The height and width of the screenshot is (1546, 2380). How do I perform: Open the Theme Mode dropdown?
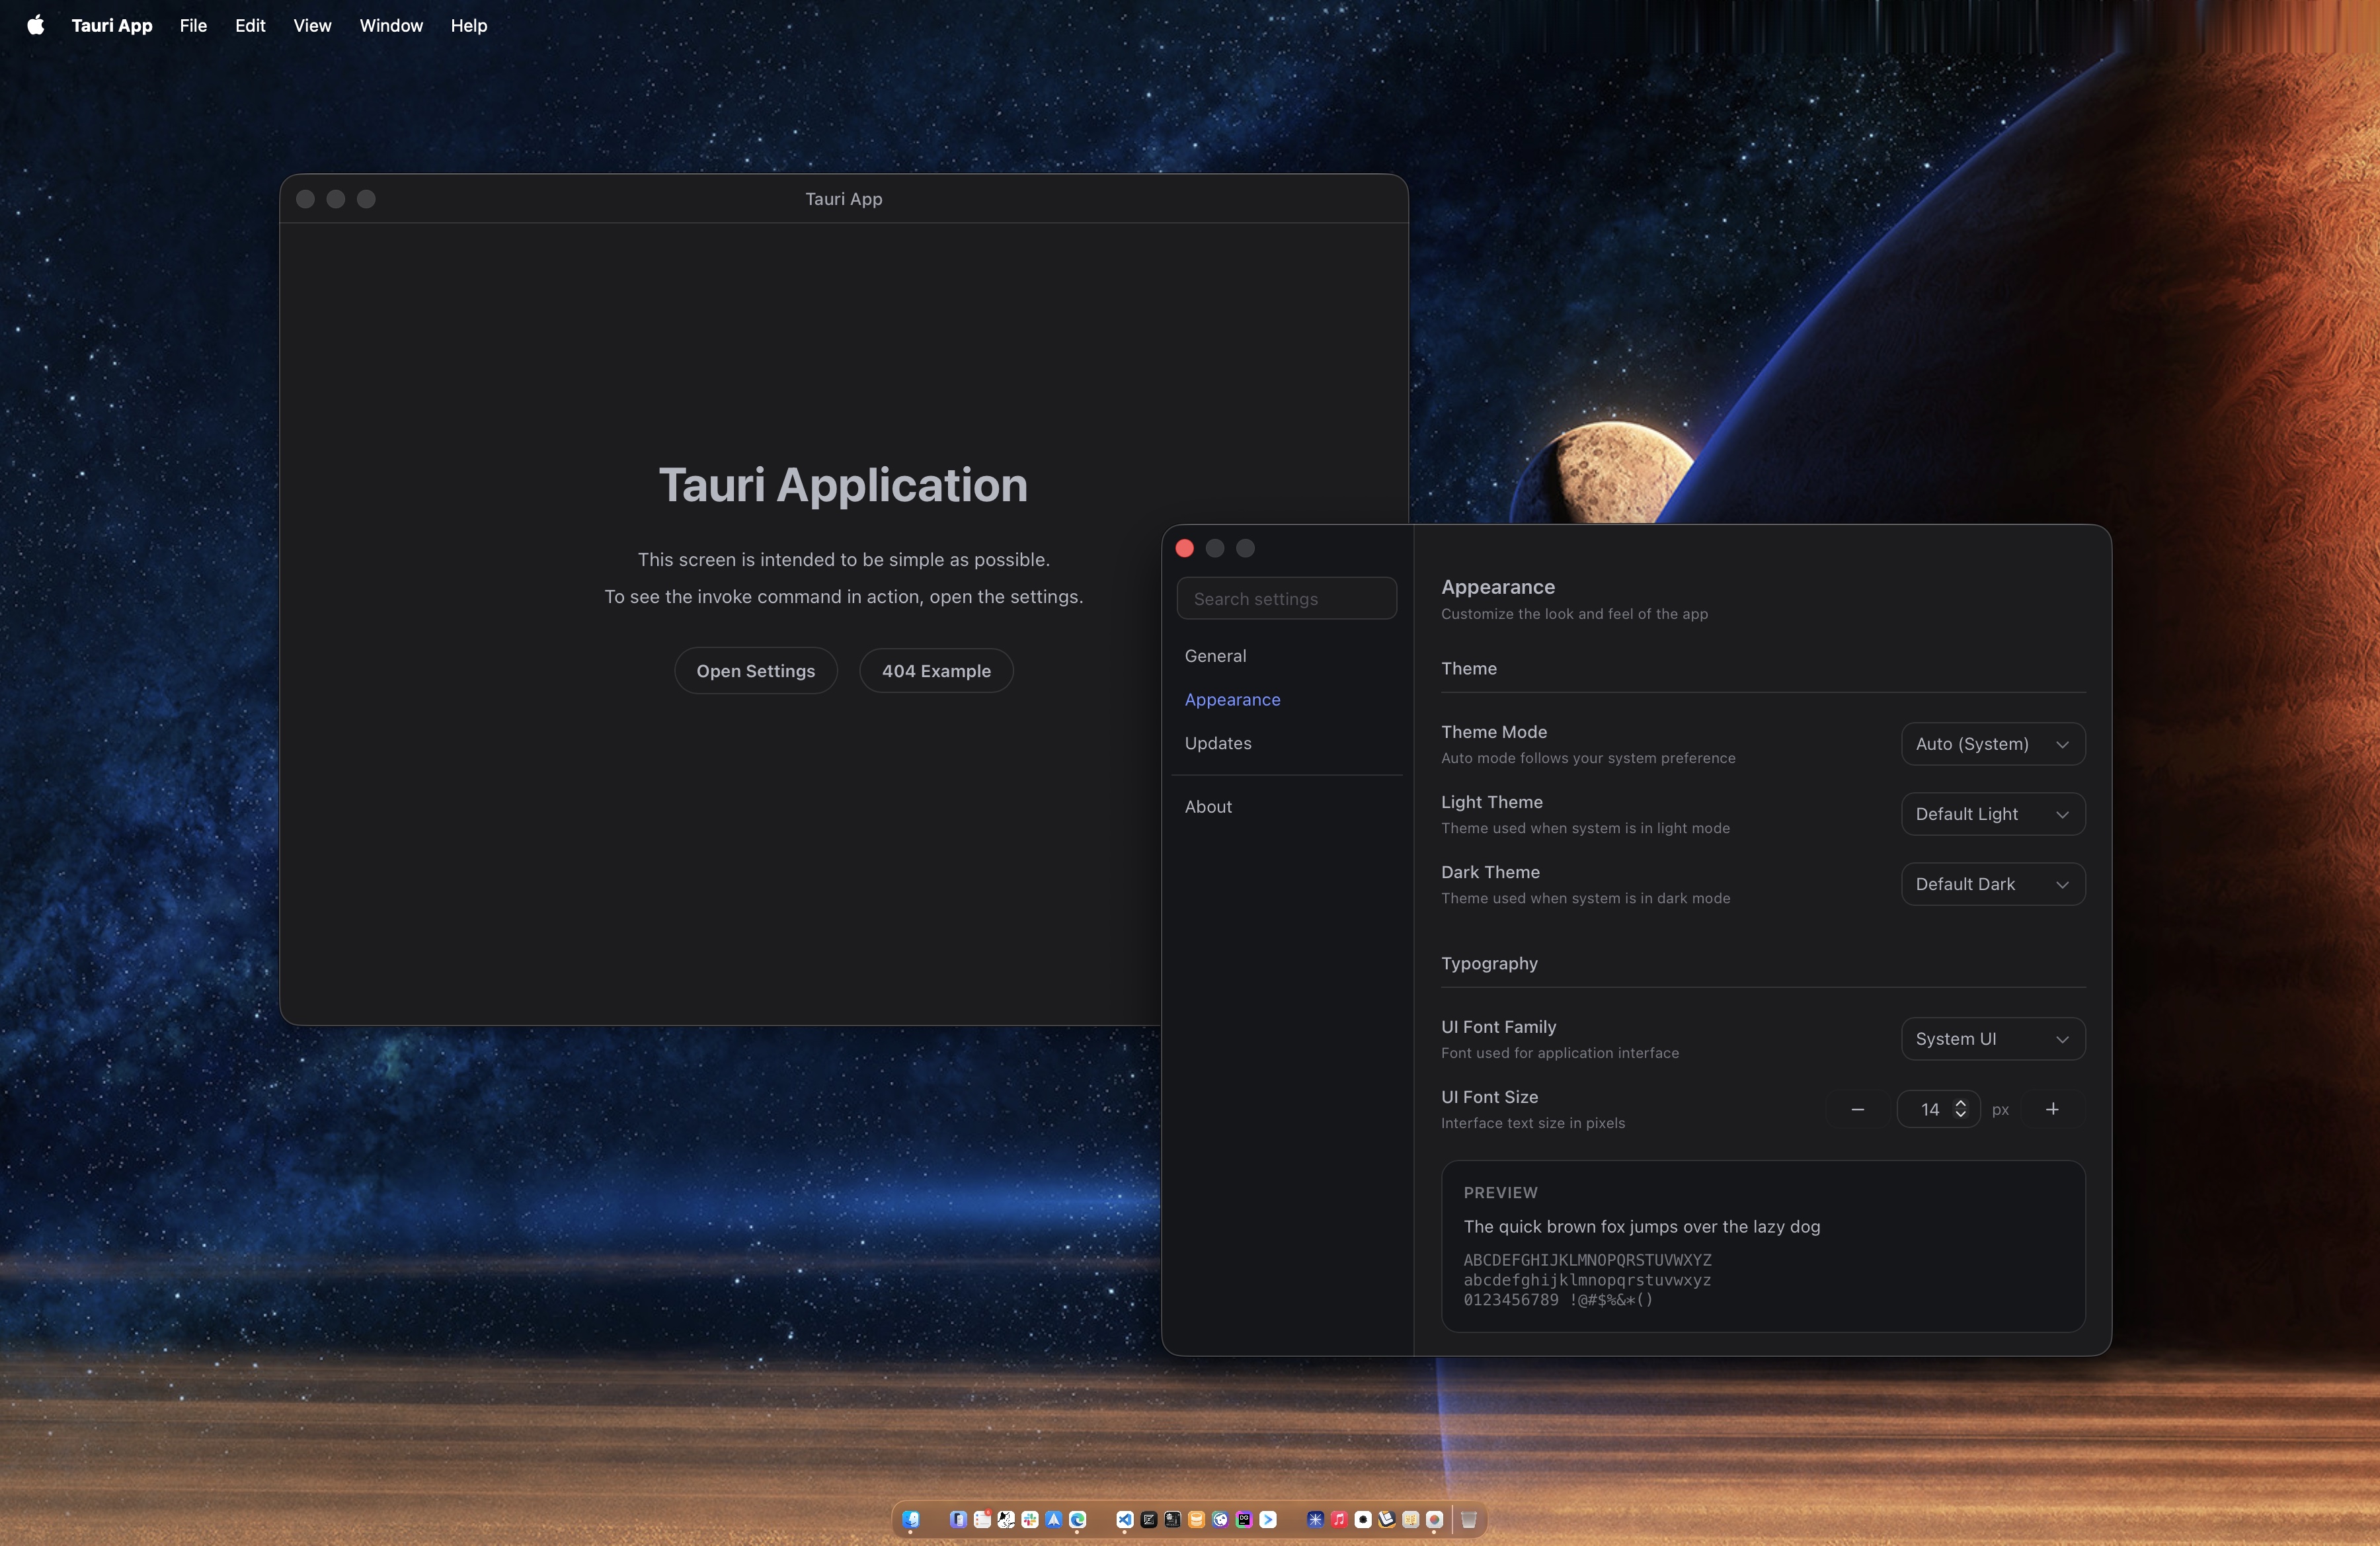point(1992,744)
